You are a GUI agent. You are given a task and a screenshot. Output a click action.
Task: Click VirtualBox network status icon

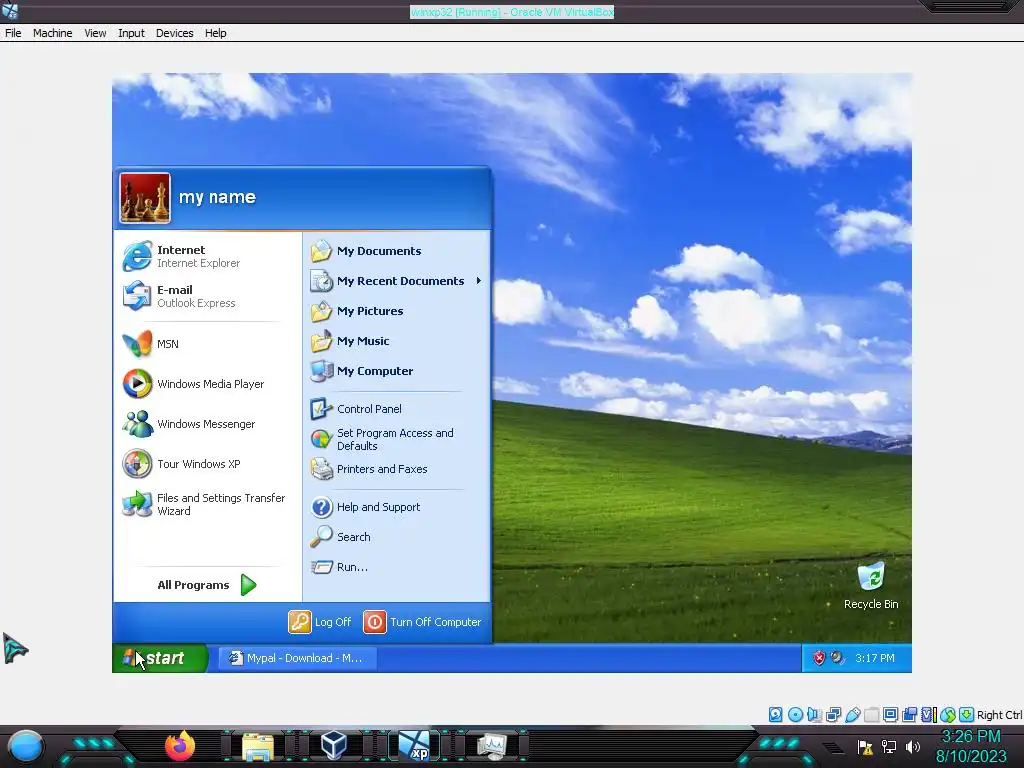(833, 714)
